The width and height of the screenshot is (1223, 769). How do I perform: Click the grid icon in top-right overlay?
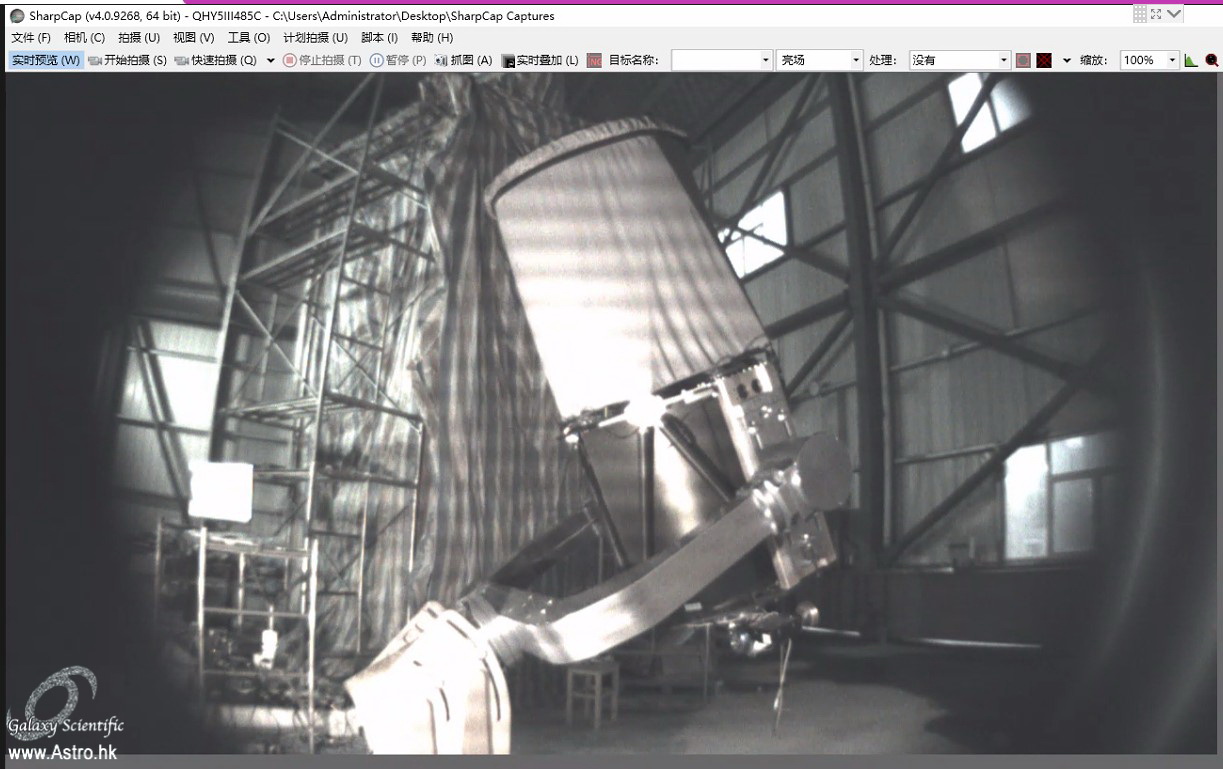point(1140,14)
